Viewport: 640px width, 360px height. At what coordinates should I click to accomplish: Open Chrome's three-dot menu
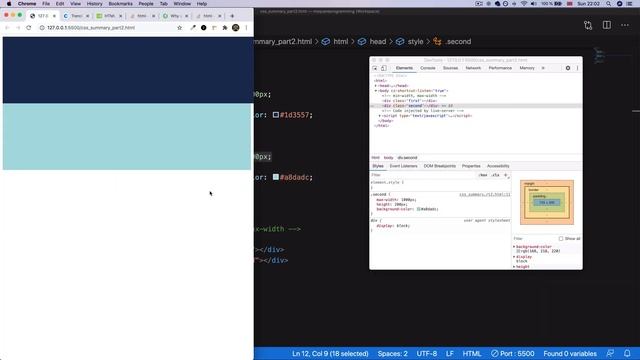point(246,28)
